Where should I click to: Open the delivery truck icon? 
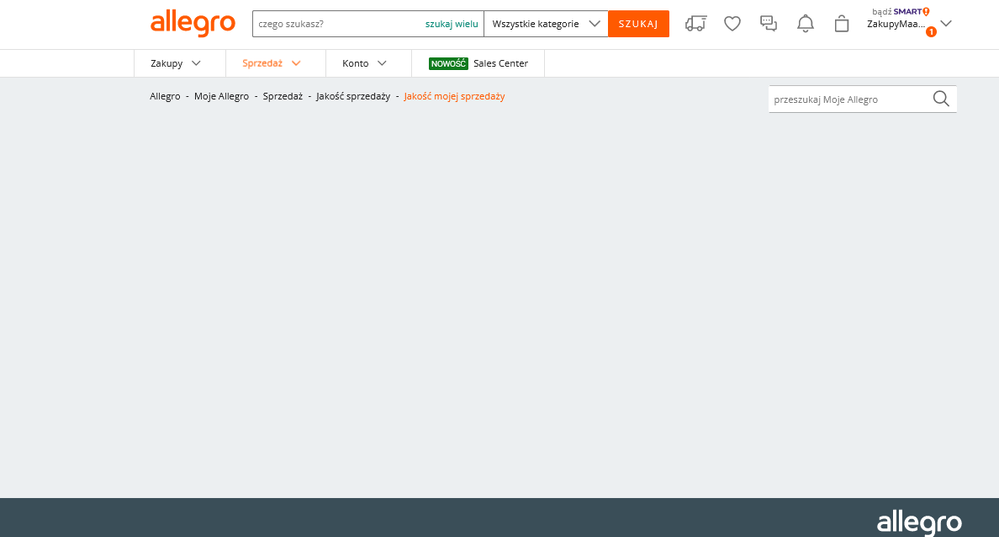tap(696, 24)
